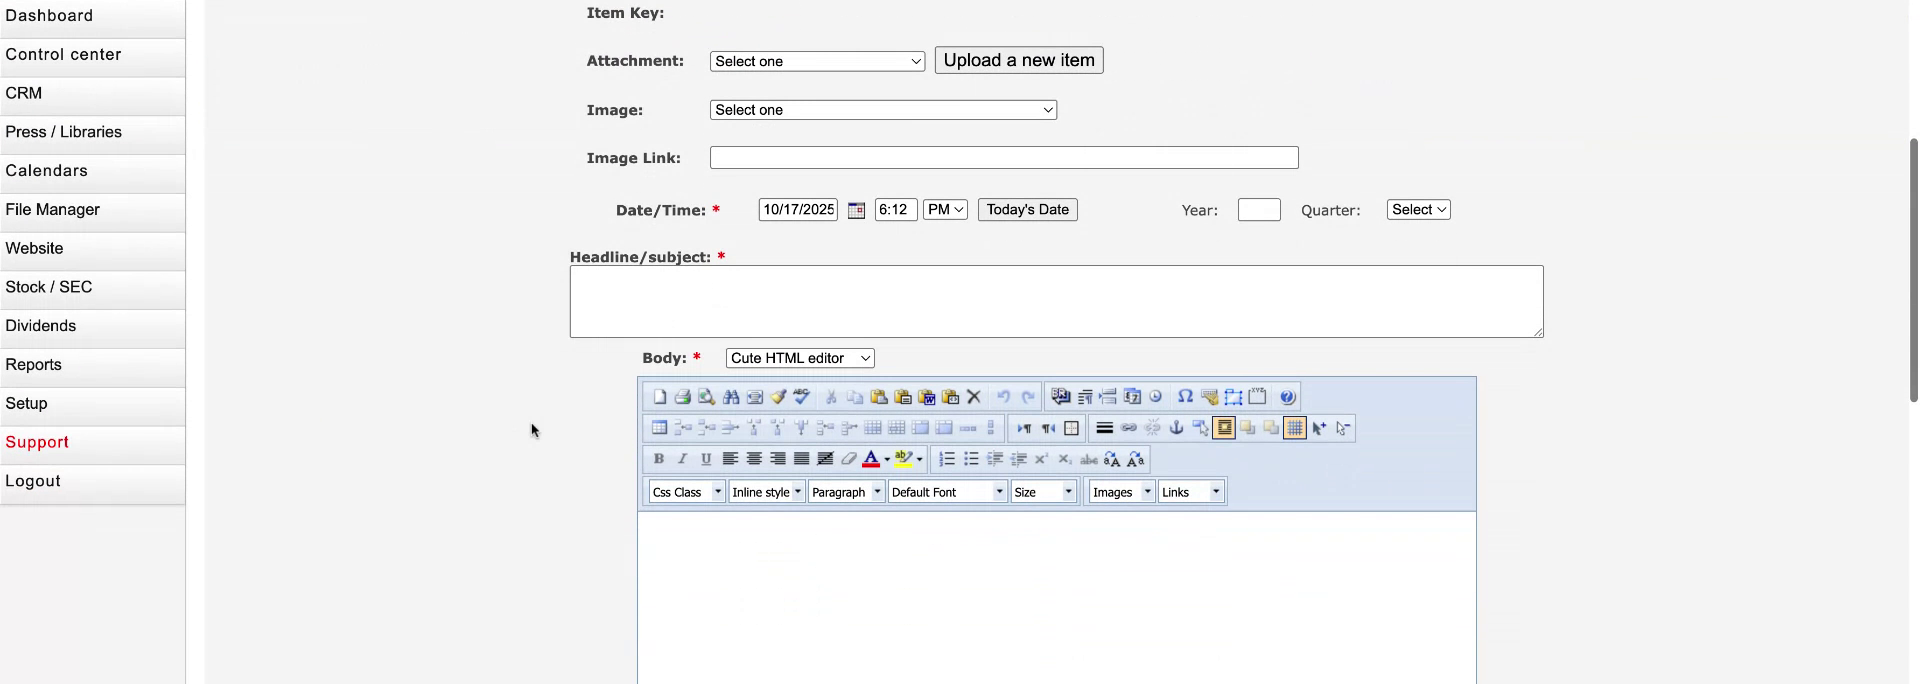The height and width of the screenshot is (684, 1920).
Task: Open the Css Class dropdown
Action: pos(687,492)
